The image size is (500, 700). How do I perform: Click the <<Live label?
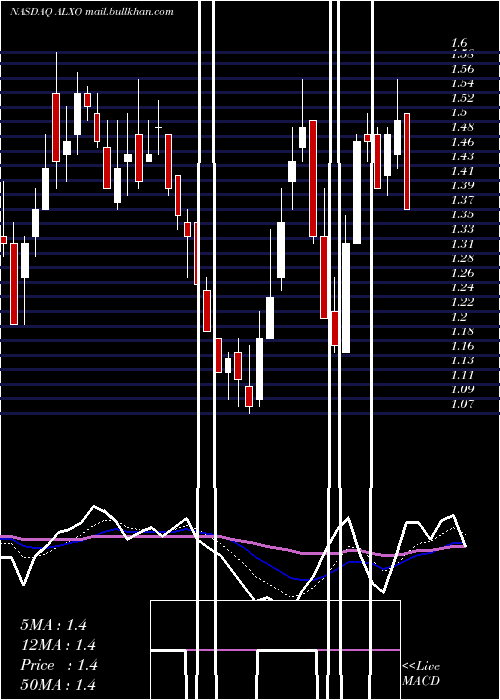421,667
